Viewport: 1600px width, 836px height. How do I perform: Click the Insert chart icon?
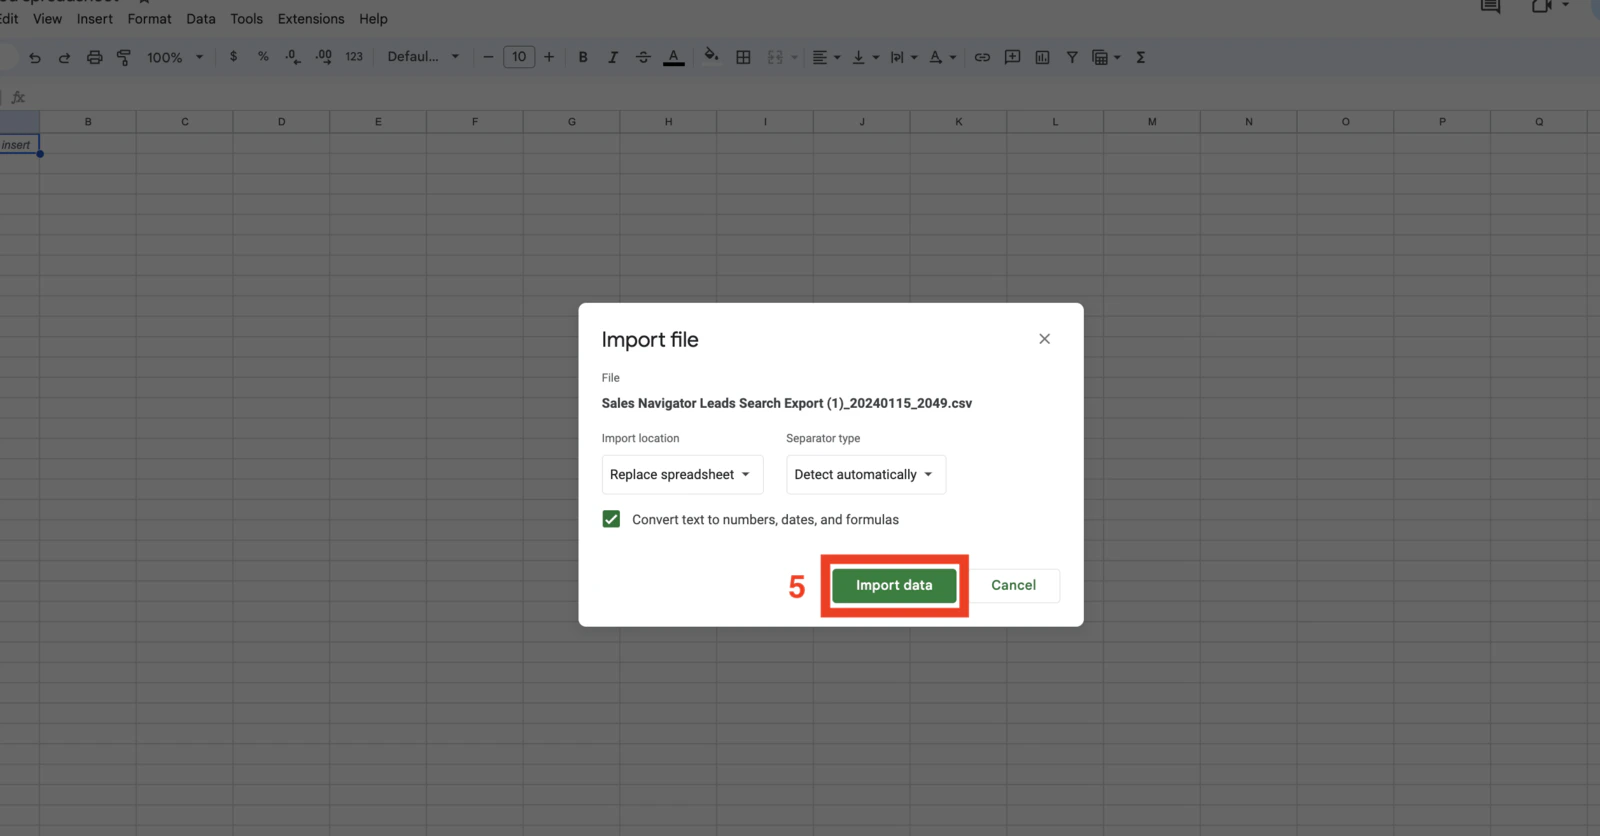tap(1042, 57)
